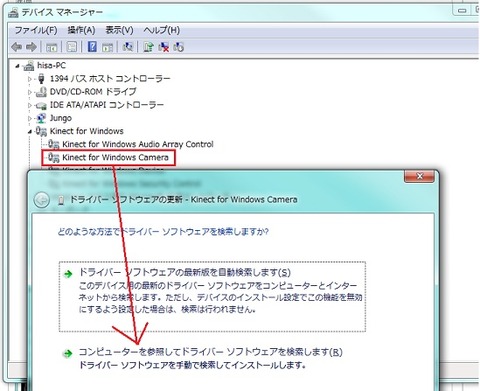480x391 pixels.
Task: Click the blue question mark Help icon
Action: pos(92,47)
